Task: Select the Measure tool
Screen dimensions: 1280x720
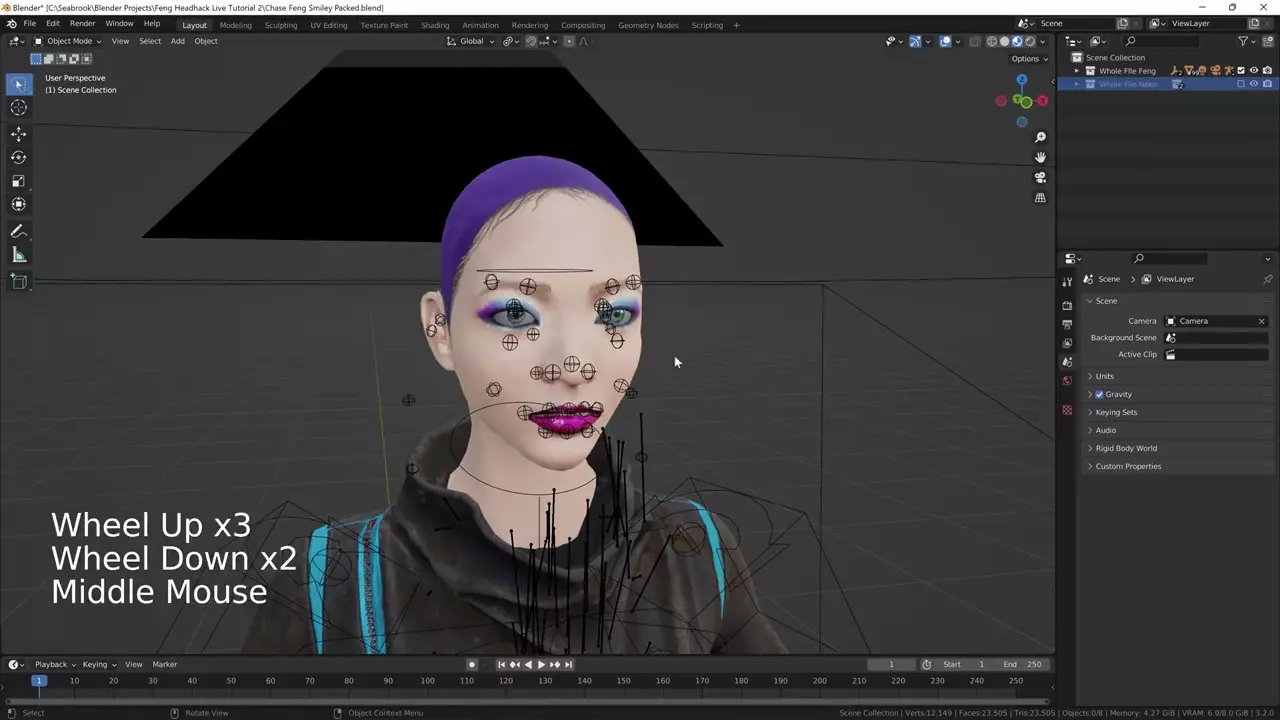Action: coord(18,255)
